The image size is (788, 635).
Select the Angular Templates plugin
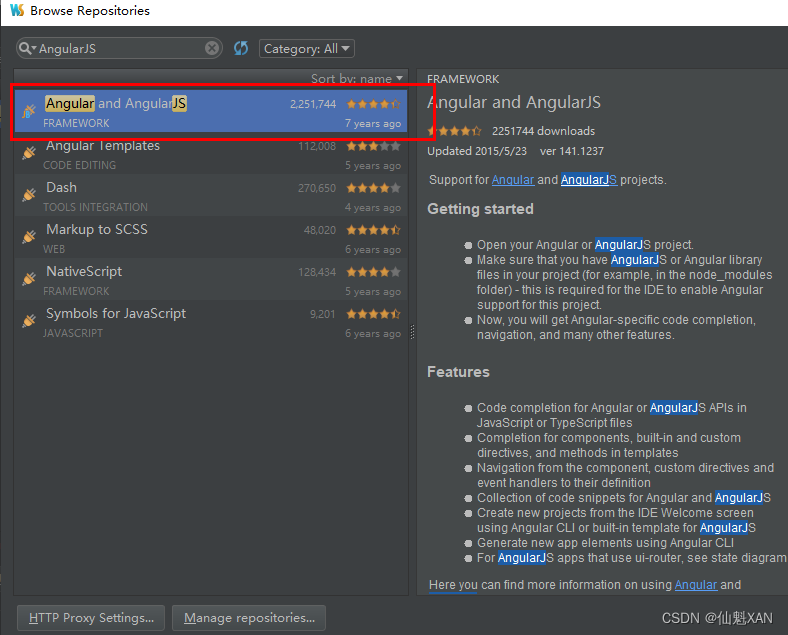[x=211, y=154]
